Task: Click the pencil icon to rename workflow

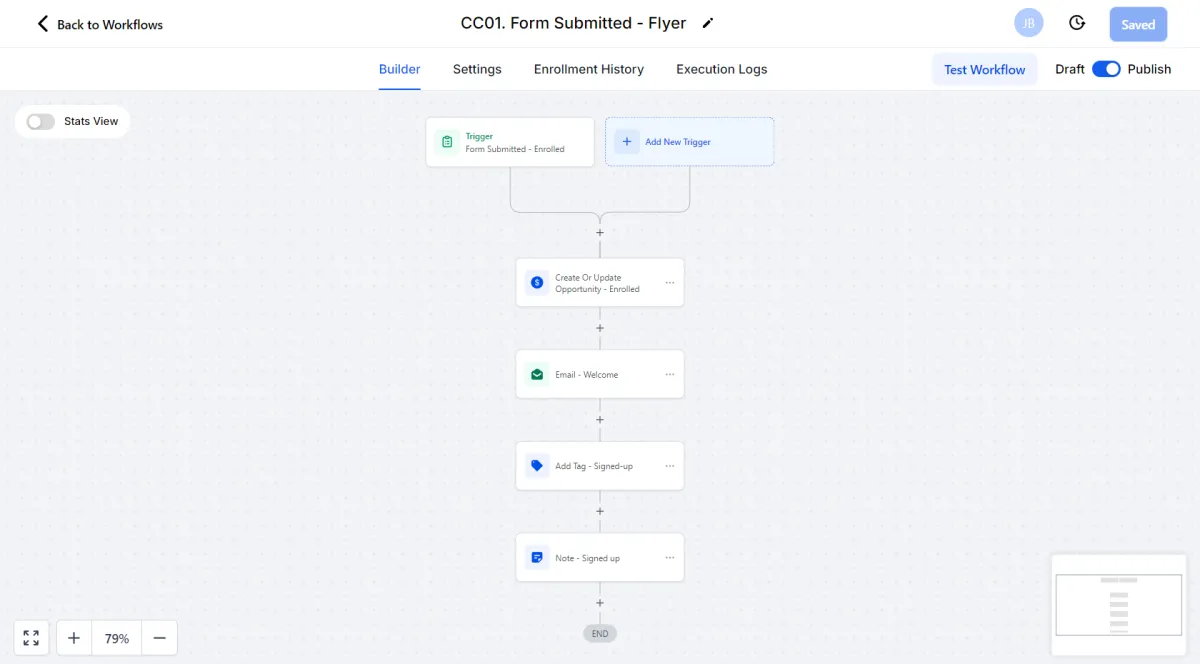Action: (708, 23)
